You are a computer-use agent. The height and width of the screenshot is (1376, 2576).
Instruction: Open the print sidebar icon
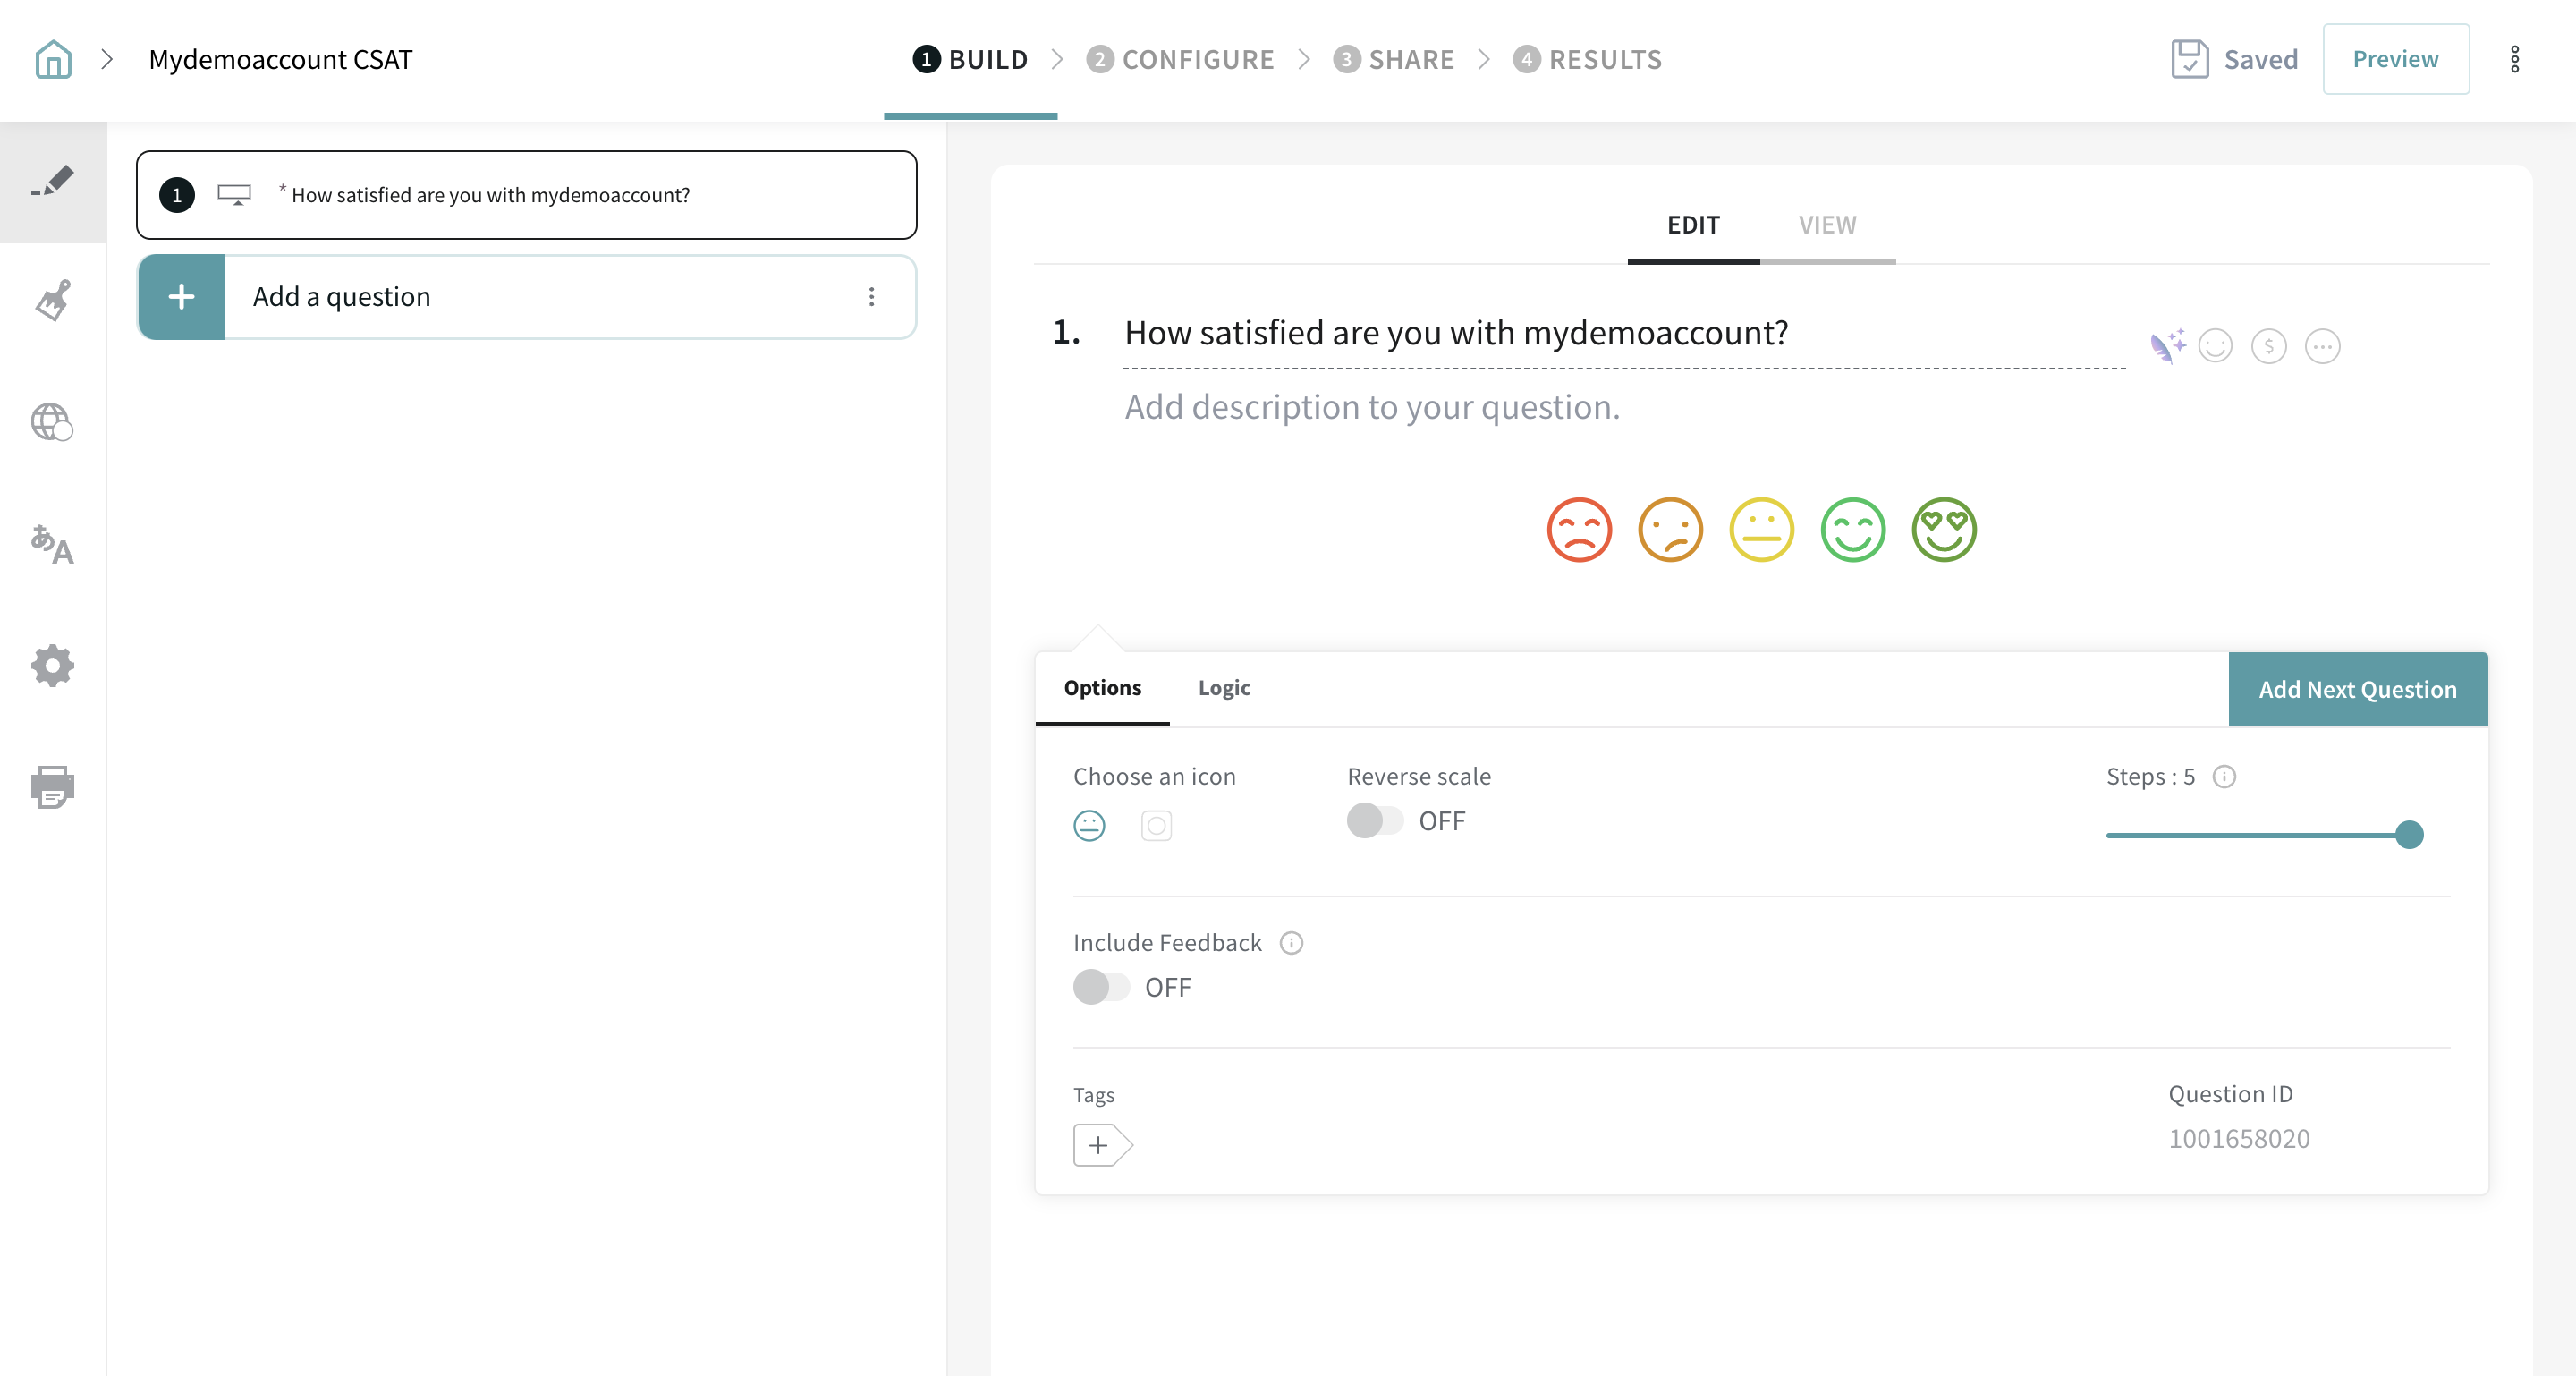click(52, 787)
